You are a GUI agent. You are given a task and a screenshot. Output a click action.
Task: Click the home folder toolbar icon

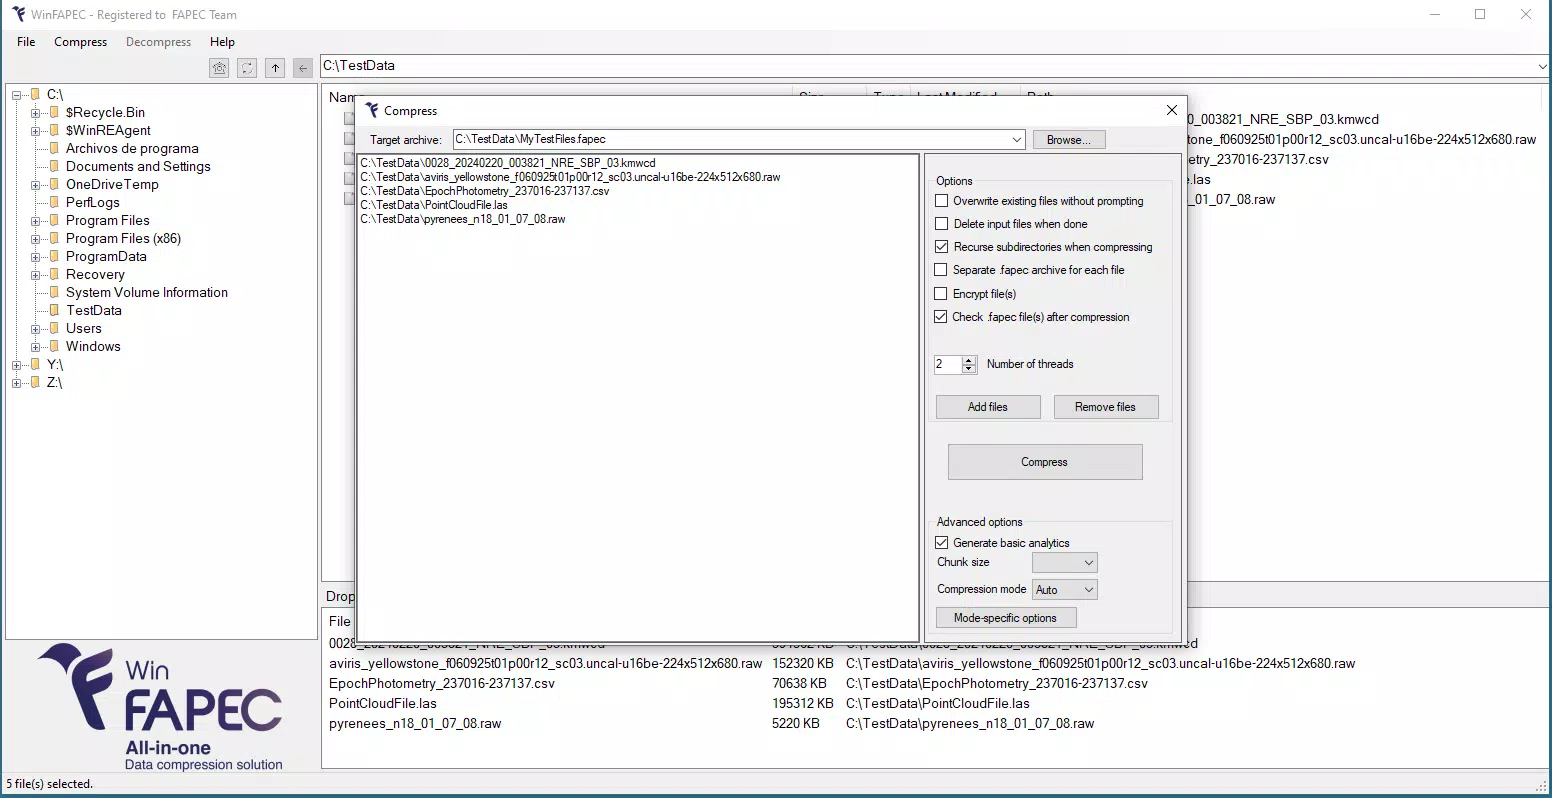(219, 68)
